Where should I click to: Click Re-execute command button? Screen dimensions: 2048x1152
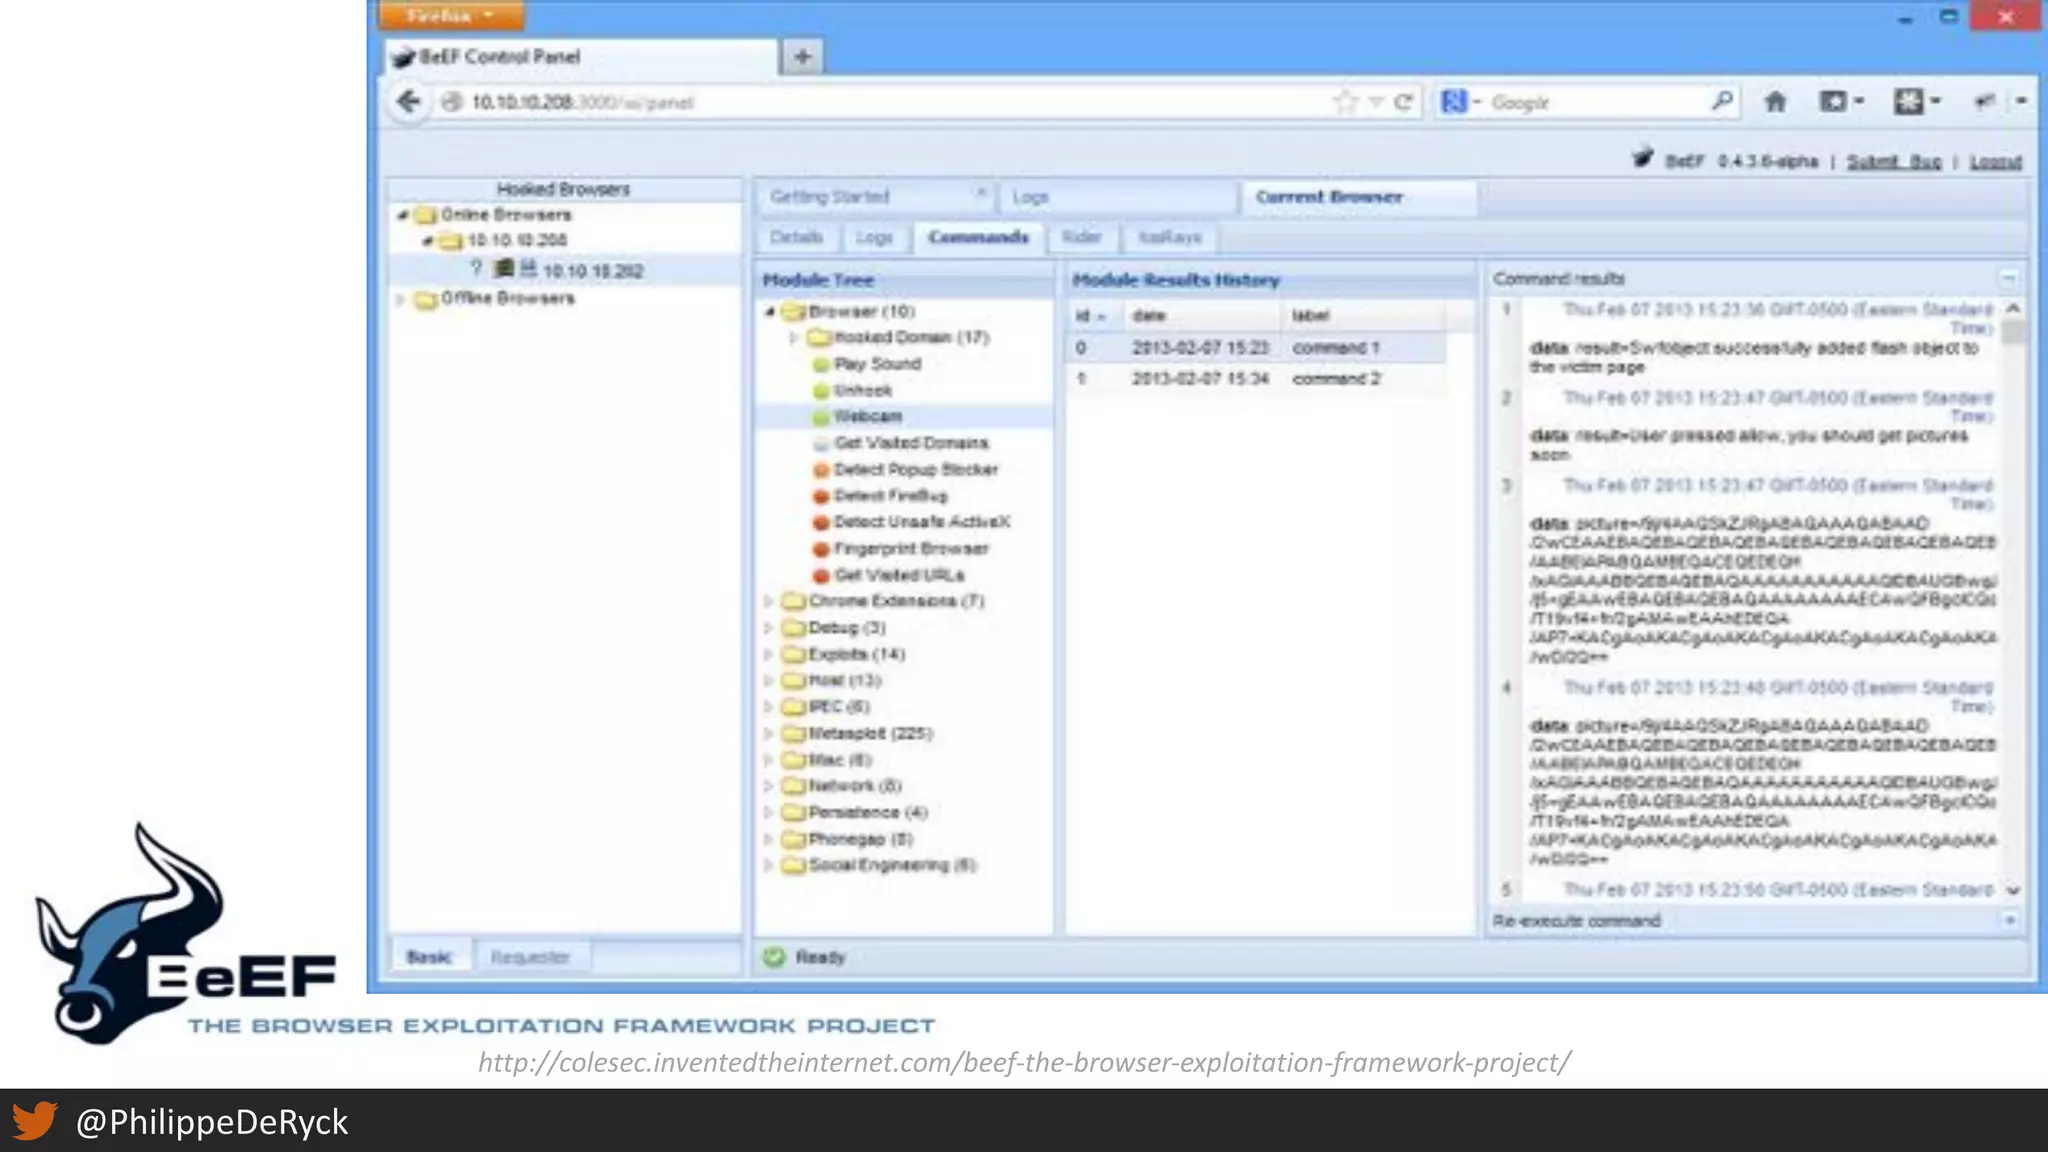tap(1576, 921)
